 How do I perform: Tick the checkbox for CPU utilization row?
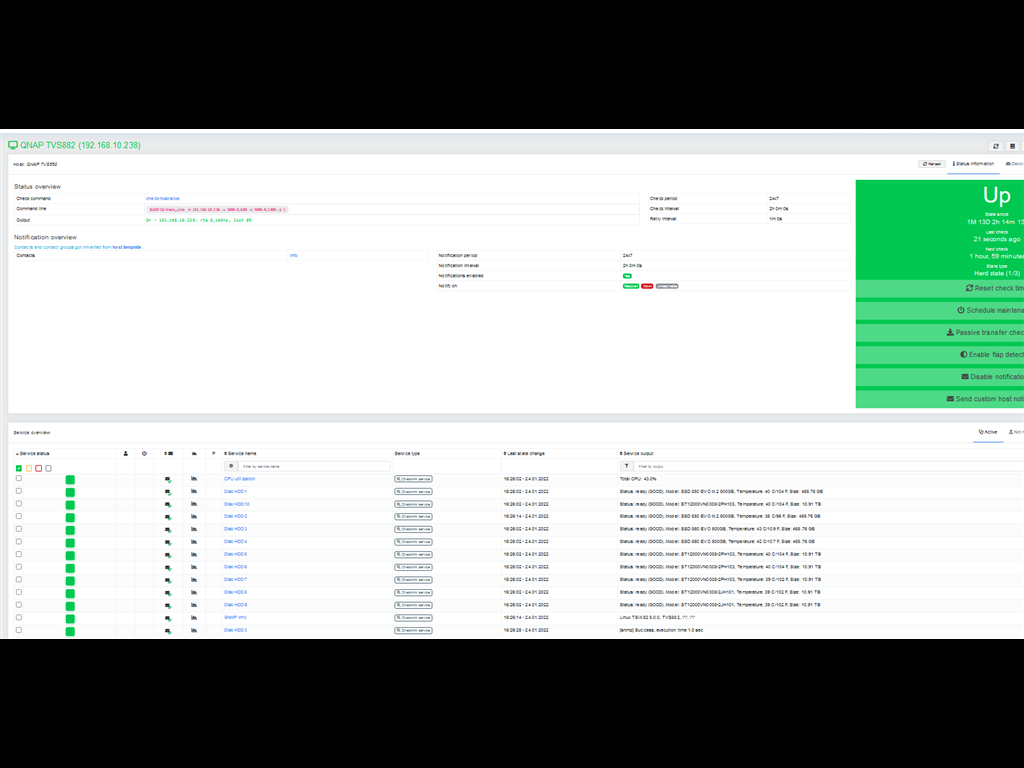[19, 479]
